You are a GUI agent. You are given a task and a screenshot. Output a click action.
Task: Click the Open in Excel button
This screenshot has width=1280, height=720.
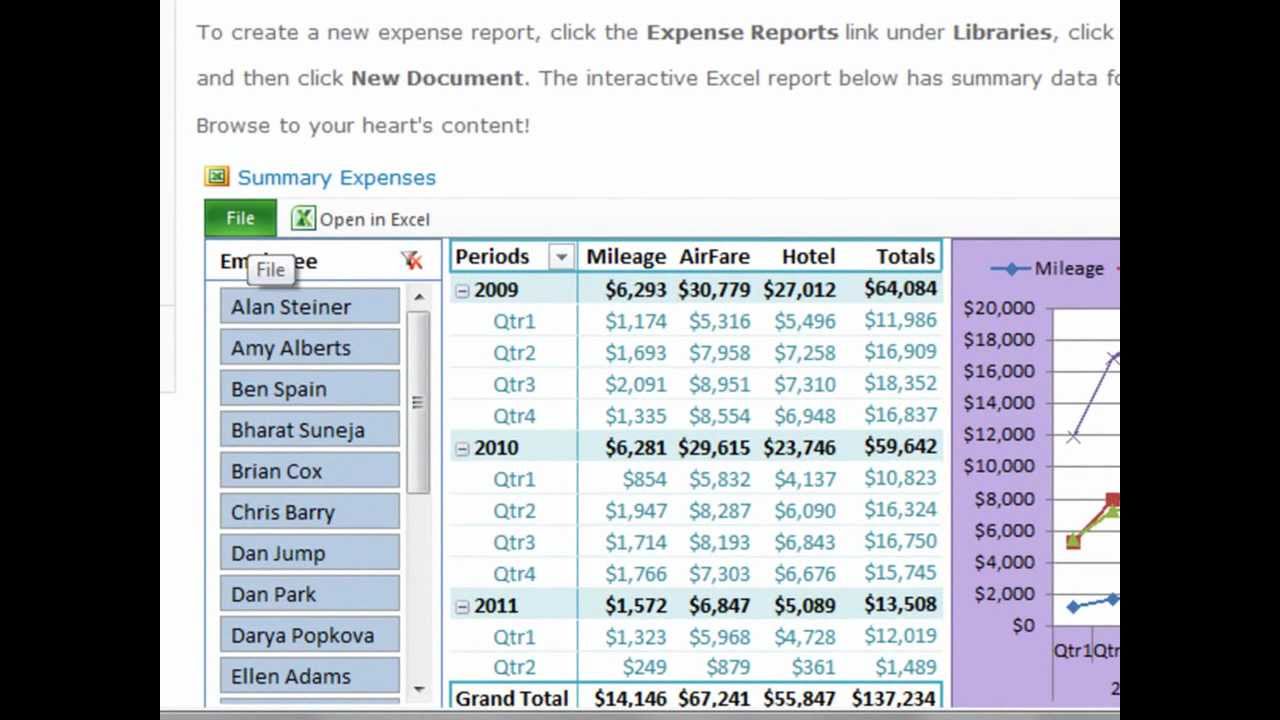[x=360, y=219]
